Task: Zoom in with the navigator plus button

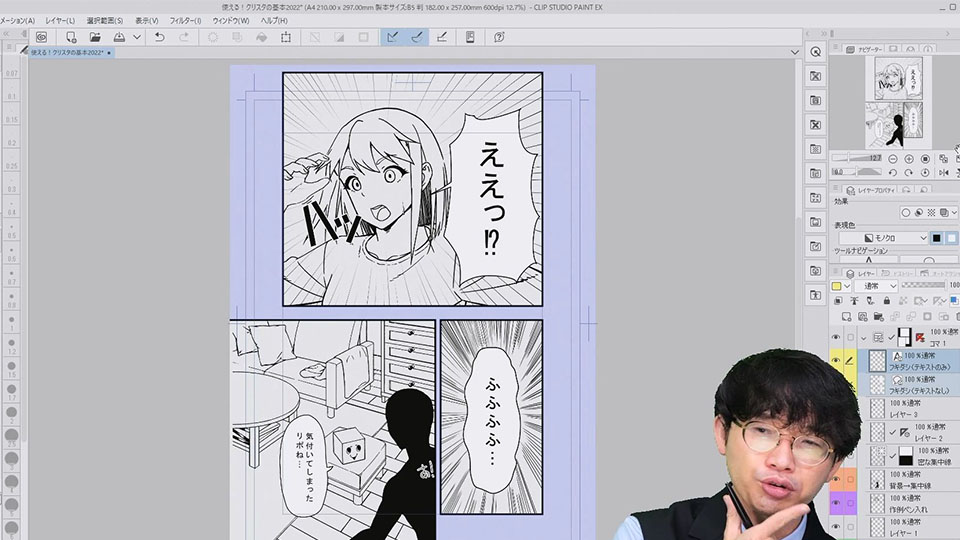Action: pyautogui.click(x=909, y=159)
